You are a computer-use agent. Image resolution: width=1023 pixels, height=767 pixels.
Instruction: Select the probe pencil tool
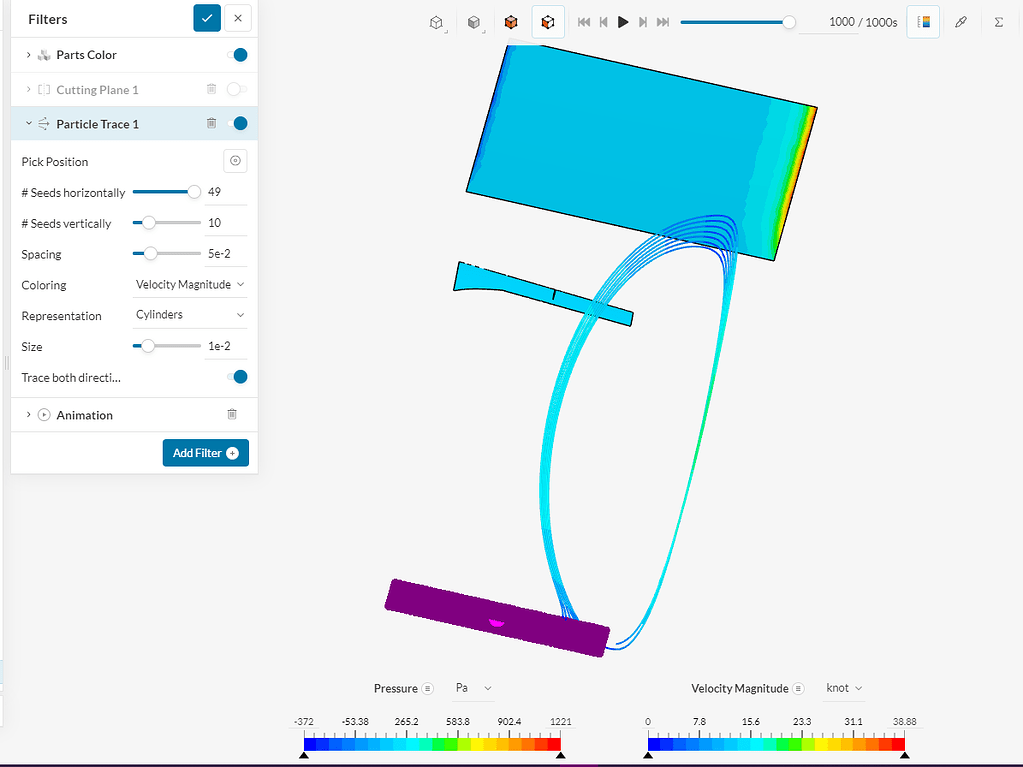click(x=961, y=21)
